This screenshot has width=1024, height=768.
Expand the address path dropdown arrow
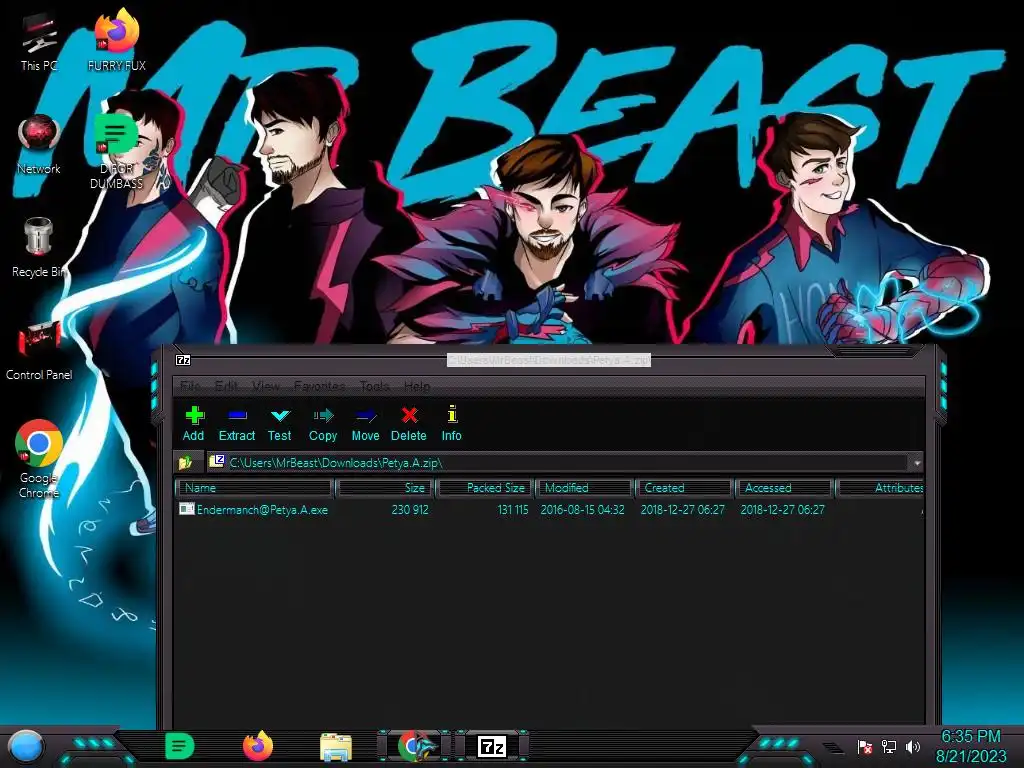point(917,463)
